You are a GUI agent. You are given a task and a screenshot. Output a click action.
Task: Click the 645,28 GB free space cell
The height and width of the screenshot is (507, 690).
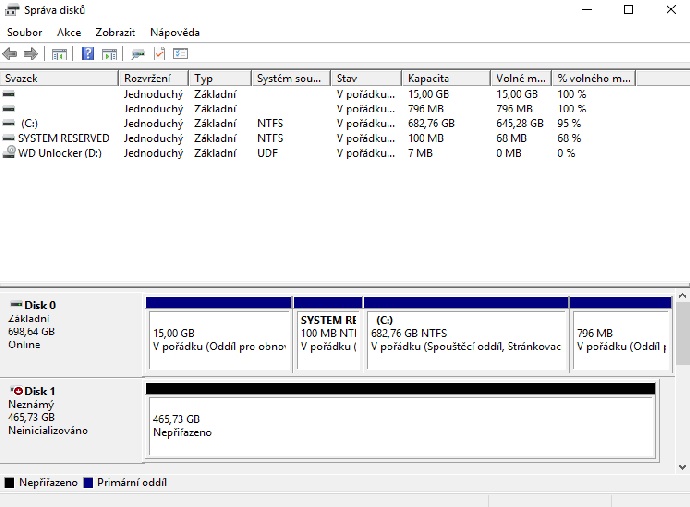(520, 123)
